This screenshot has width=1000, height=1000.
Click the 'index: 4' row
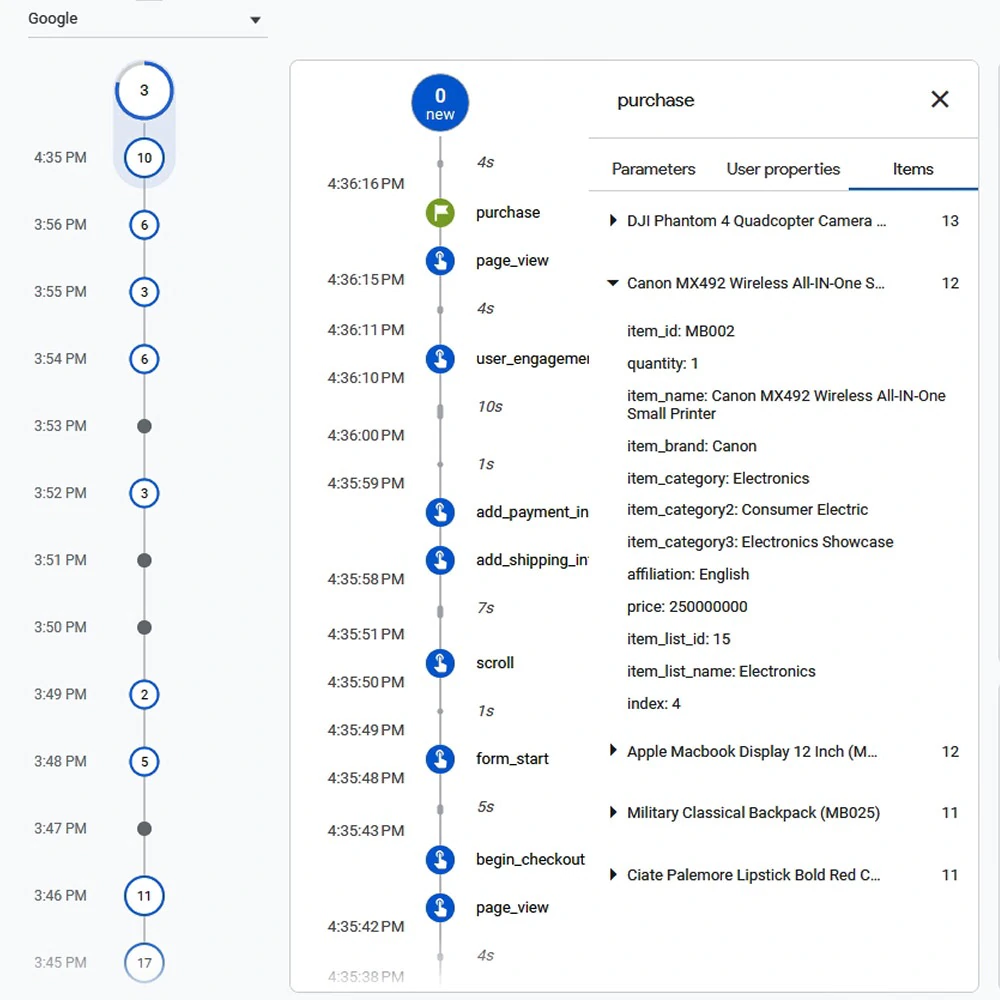tap(653, 703)
